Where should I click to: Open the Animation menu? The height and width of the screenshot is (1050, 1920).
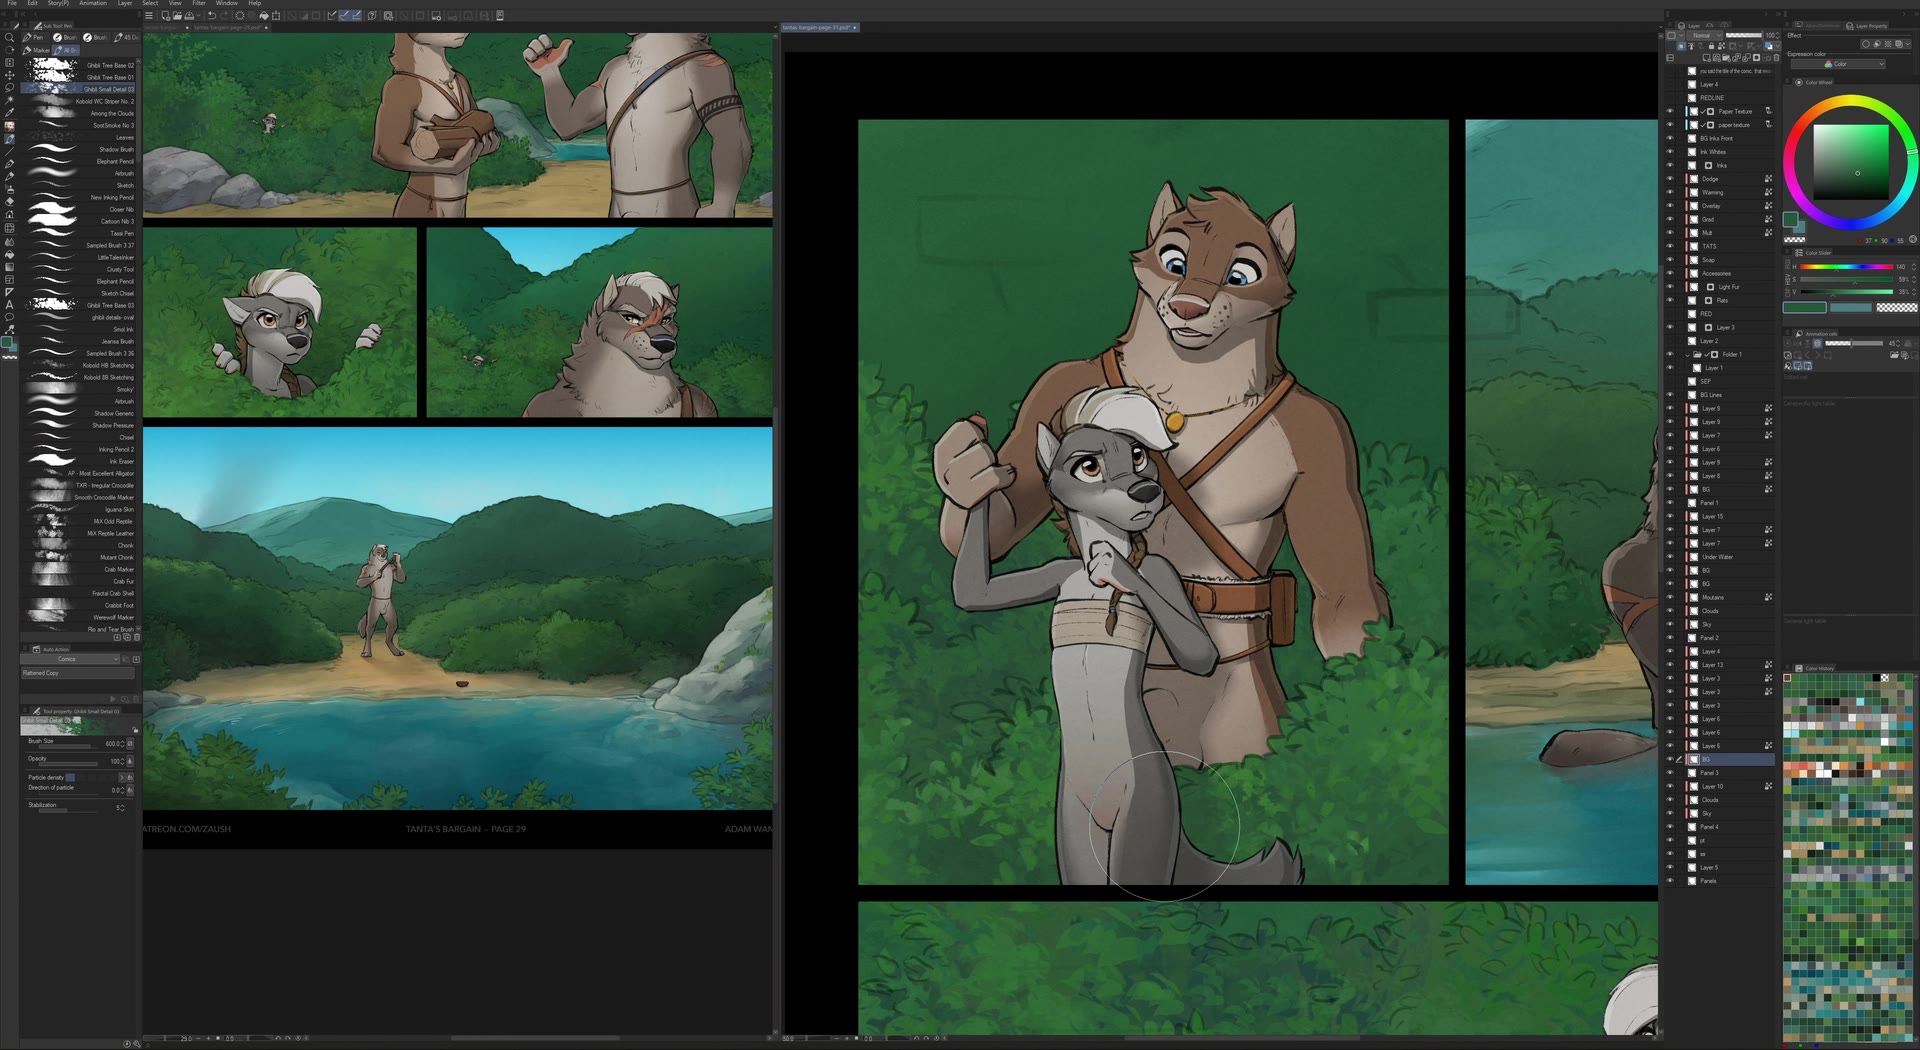click(x=93, y=3)
